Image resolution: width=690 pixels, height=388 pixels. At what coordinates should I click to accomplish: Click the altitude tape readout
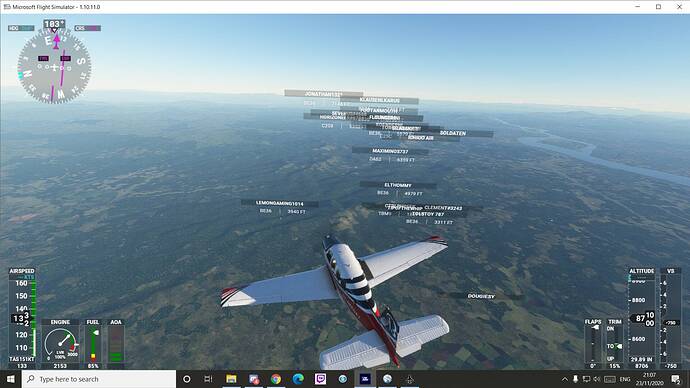coord(642,318)
